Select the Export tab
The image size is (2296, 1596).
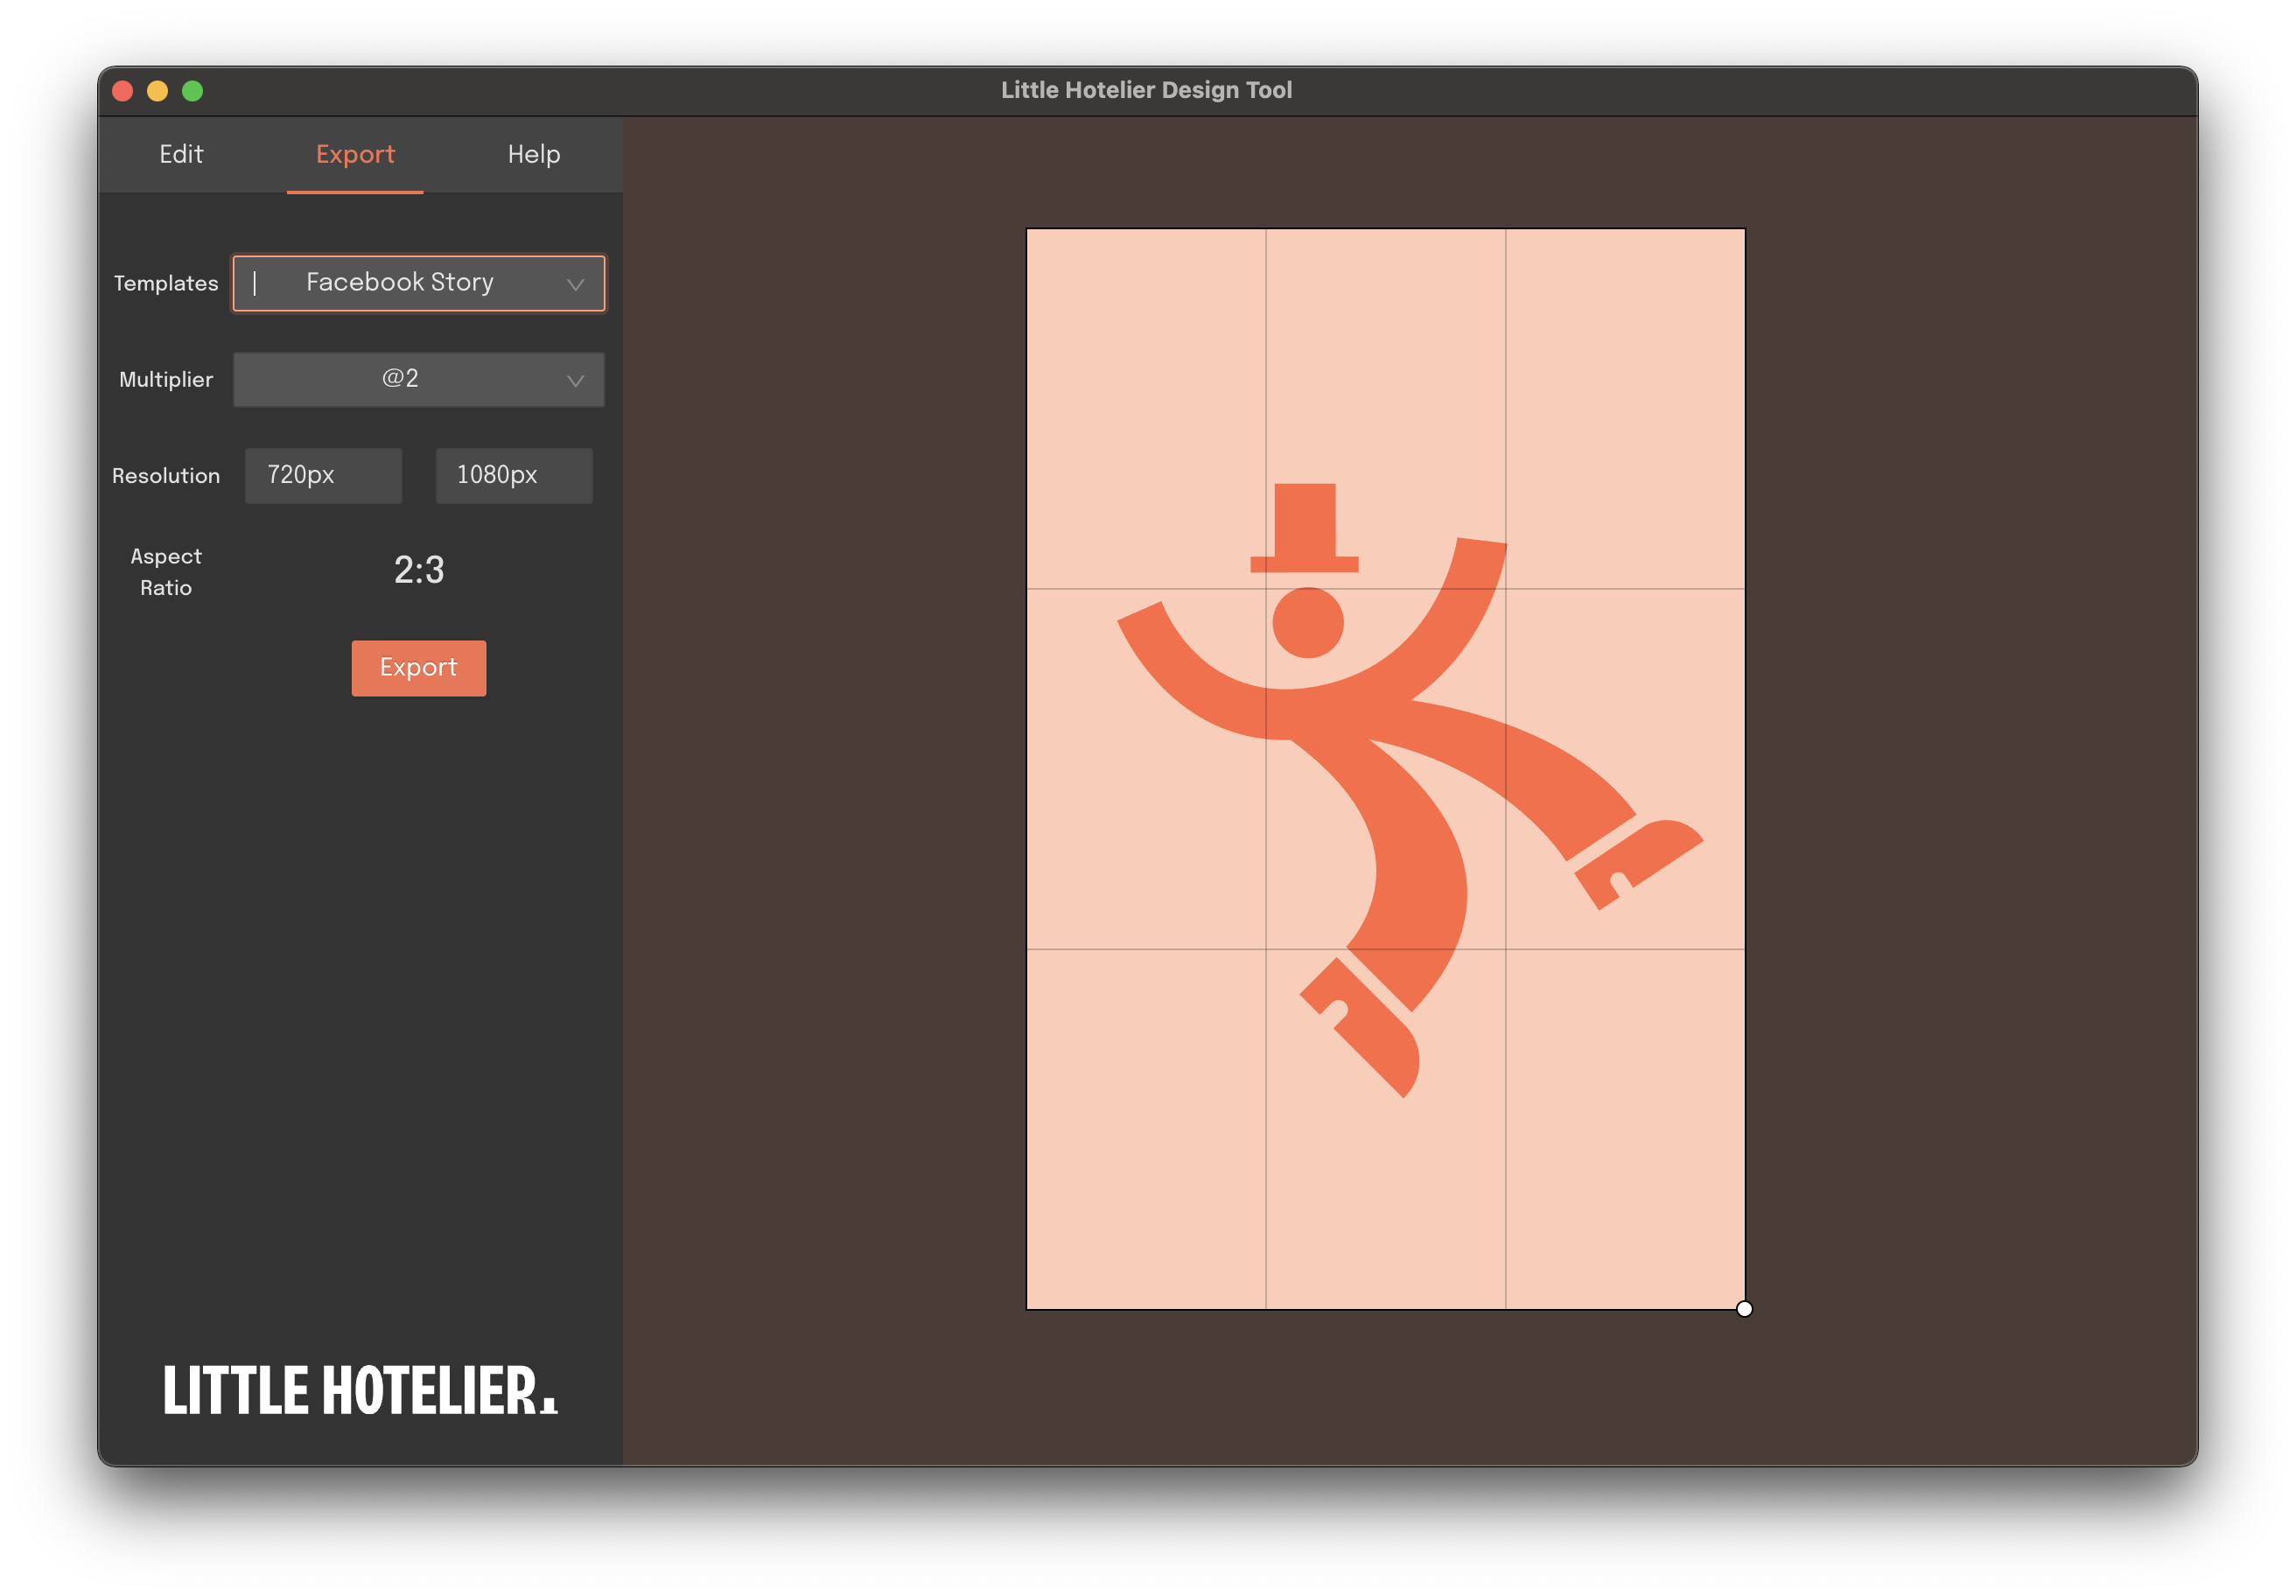tap(355, 154)
